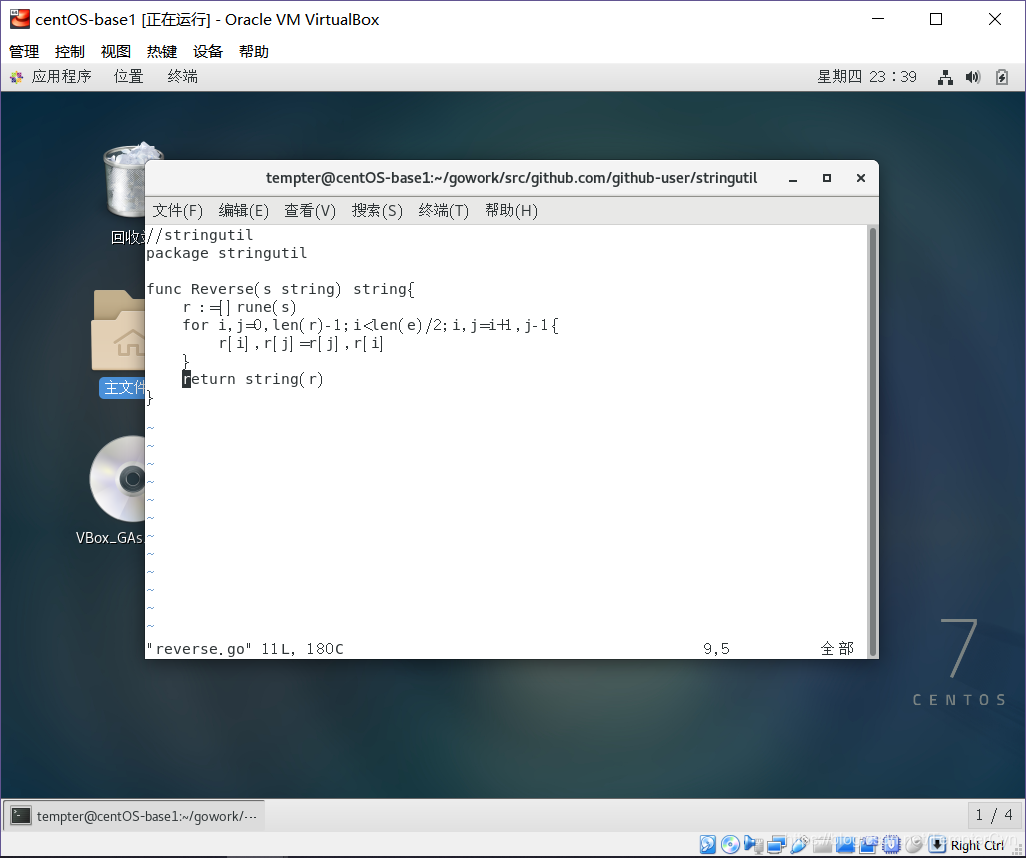The width and height of the screenshot is (1026, 858).
Task: Click the trash bin desktop icon
Action: click(x=124, y=180)
